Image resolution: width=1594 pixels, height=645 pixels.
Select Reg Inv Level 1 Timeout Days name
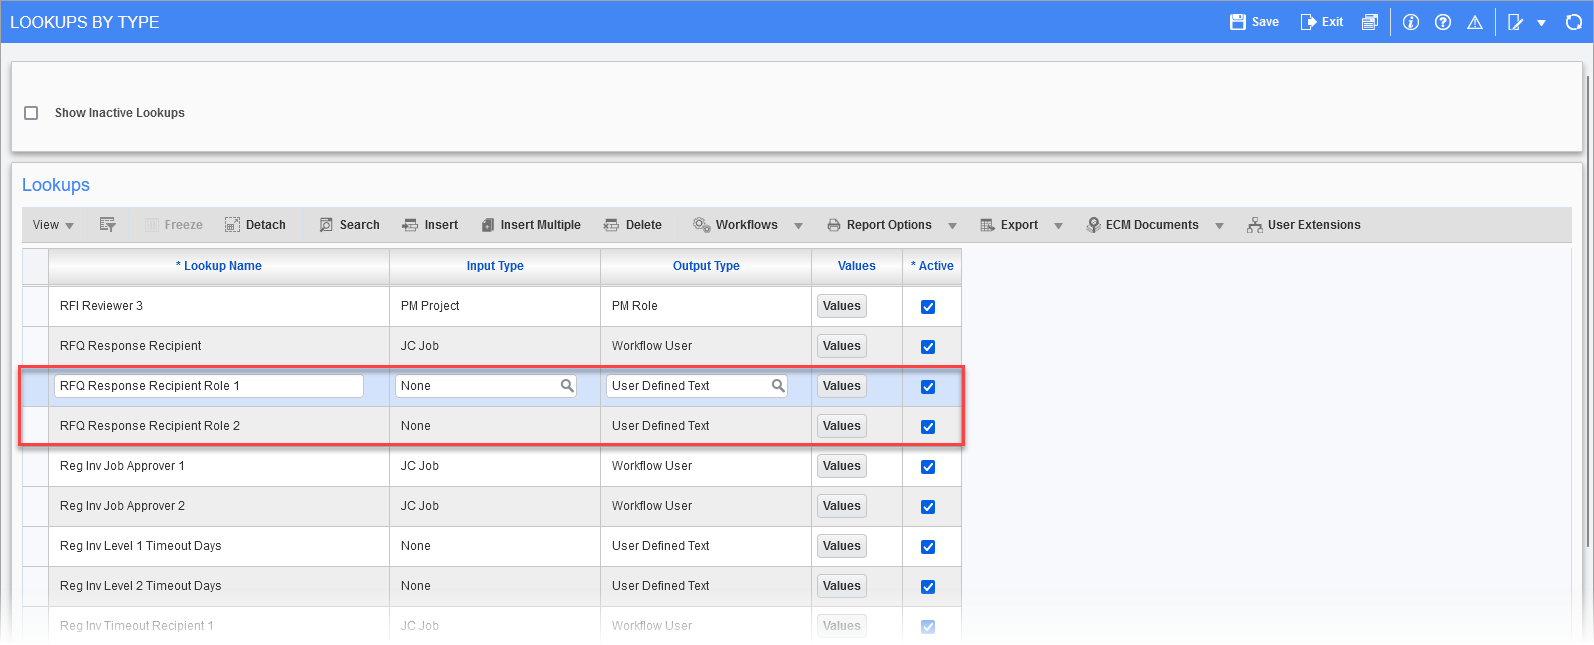click(140, 546)
